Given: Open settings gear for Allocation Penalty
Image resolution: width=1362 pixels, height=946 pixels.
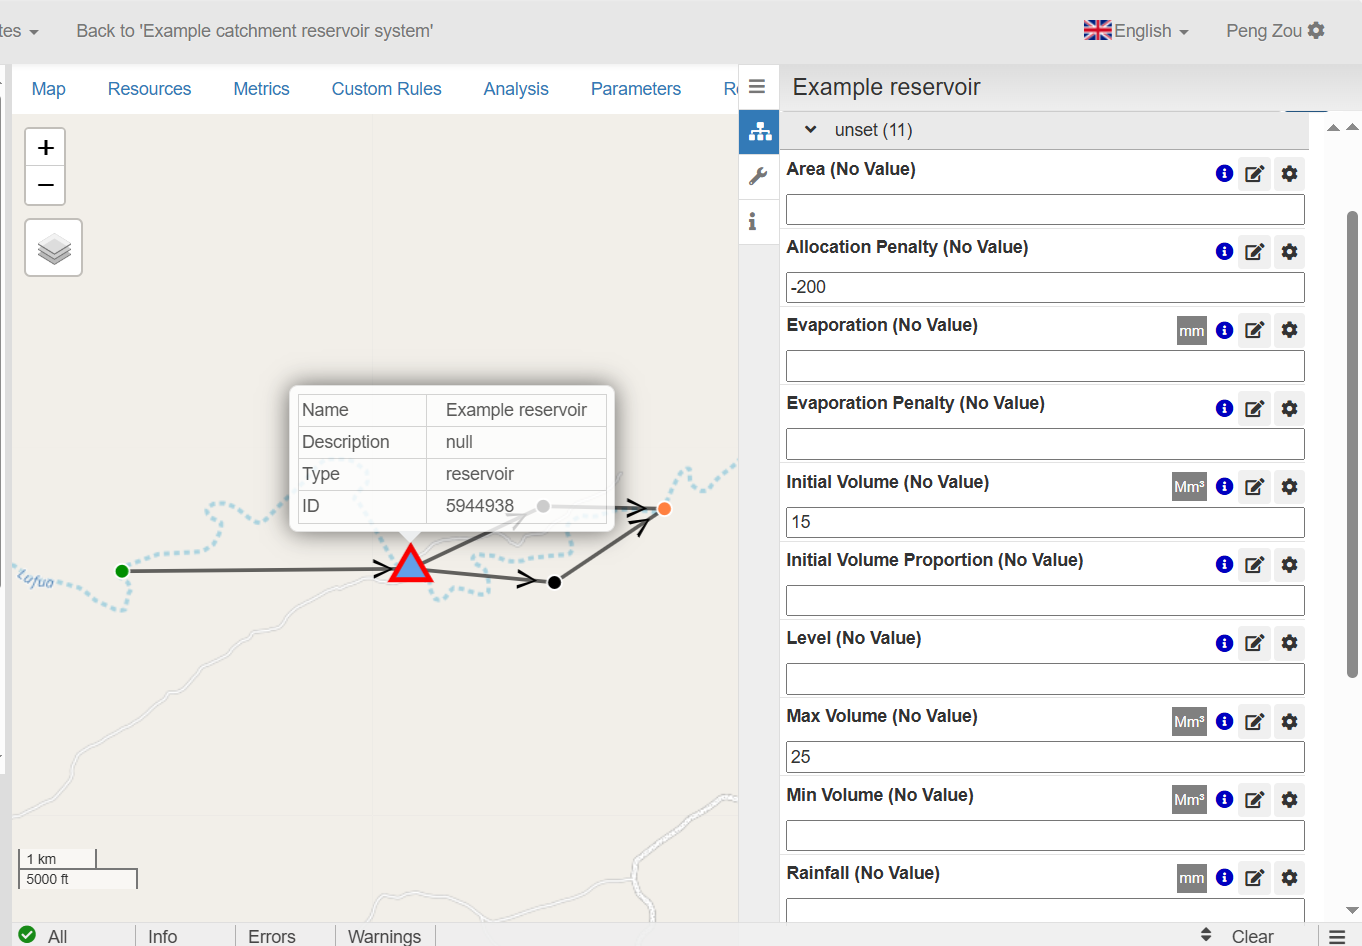Looking at the screenshot, I should (x=1289, y=252).
